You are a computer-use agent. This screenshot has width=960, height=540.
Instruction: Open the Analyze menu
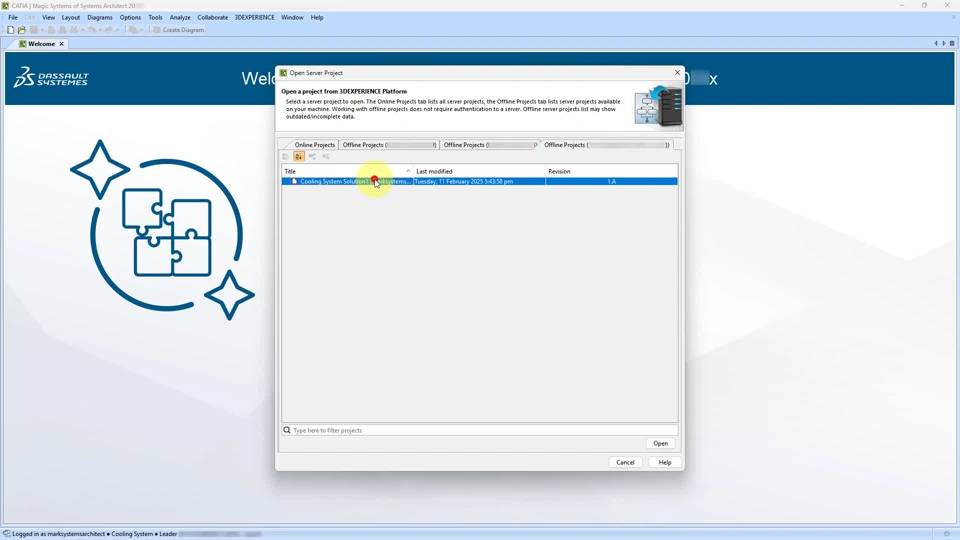point(180,17)
